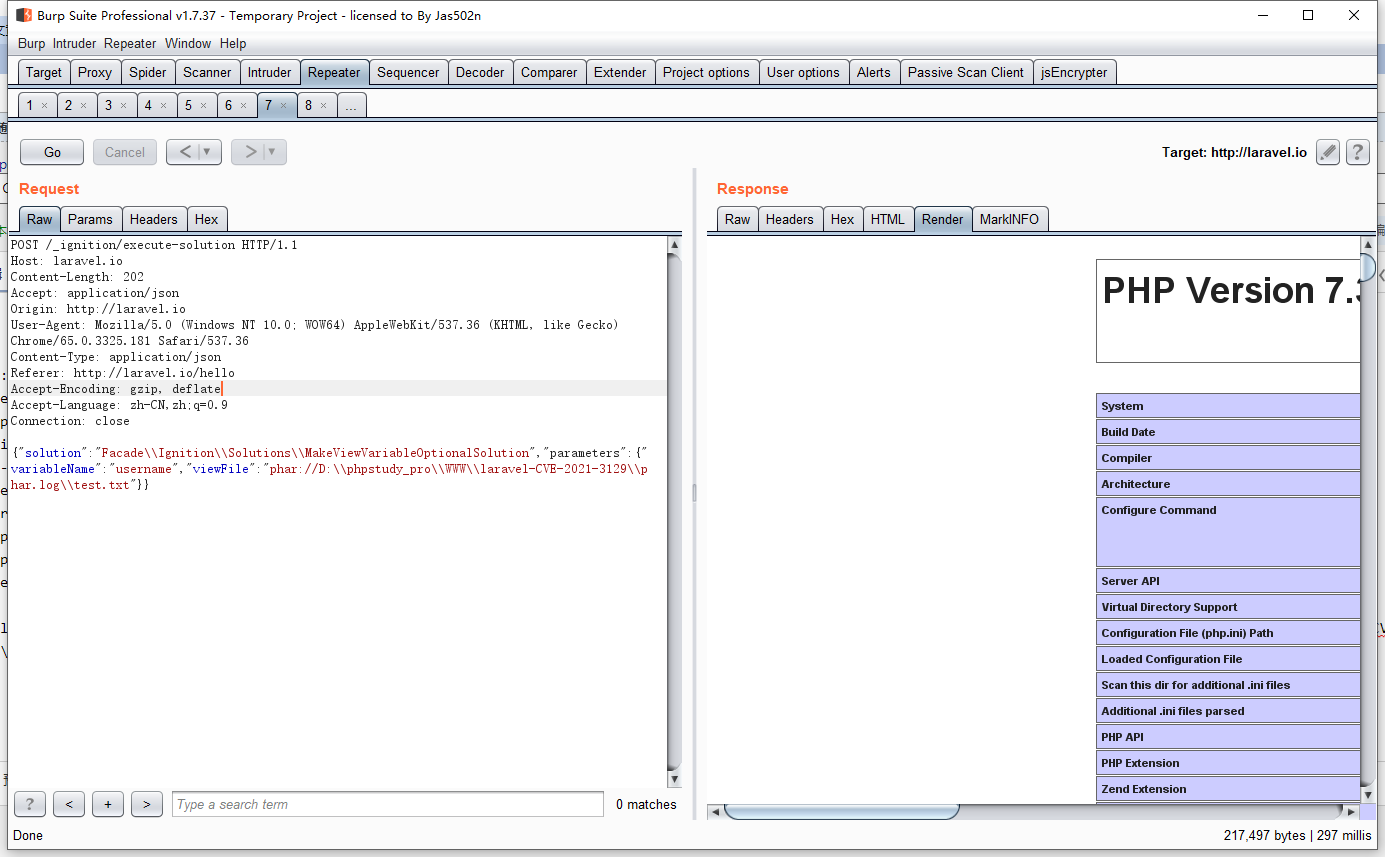The width and height of the screenshot is (1385, 857).
Task: Go forward to next request in history
Action: click(x=250, y=152)
